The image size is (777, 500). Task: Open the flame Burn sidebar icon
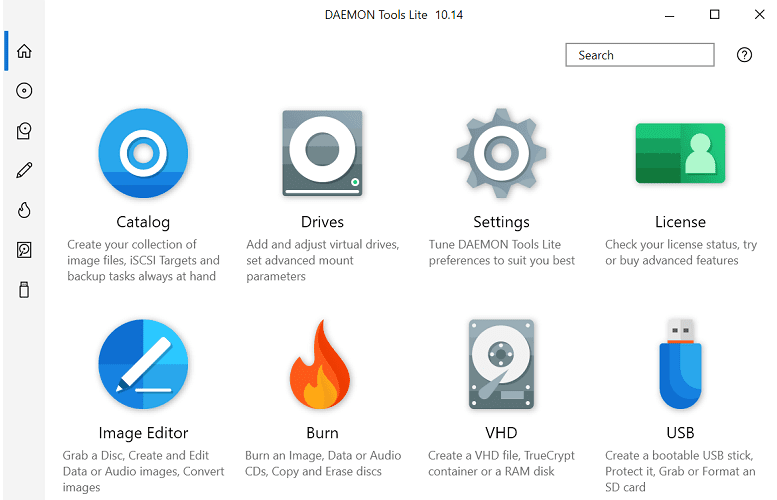pyautogui.click(x=24, y=210)
